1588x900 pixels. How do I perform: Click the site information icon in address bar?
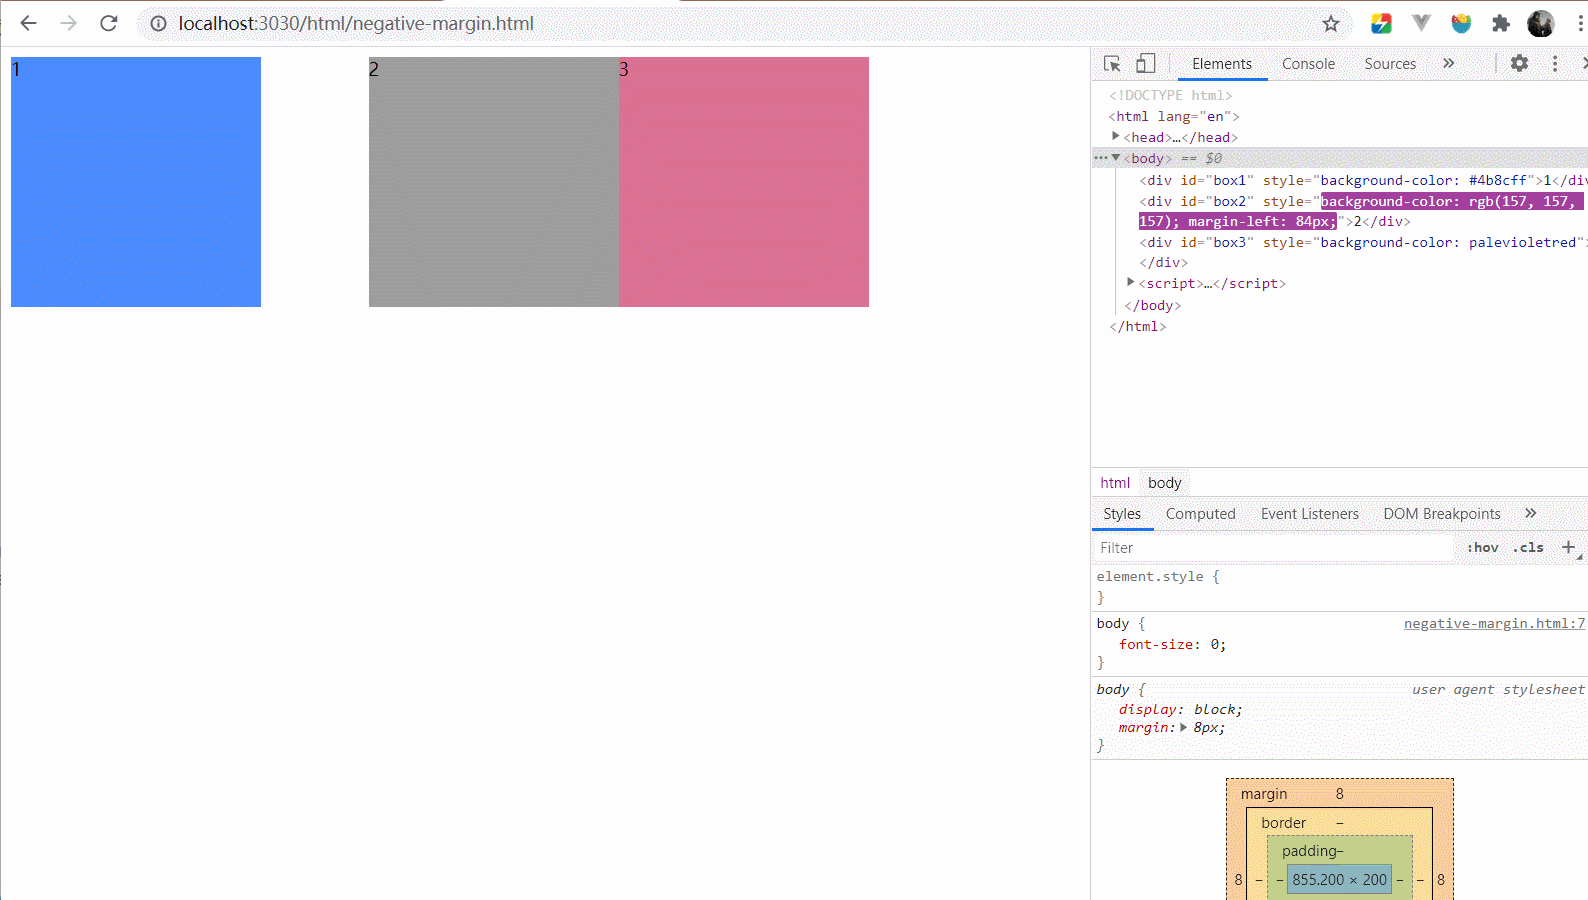(x=158, y=23)
